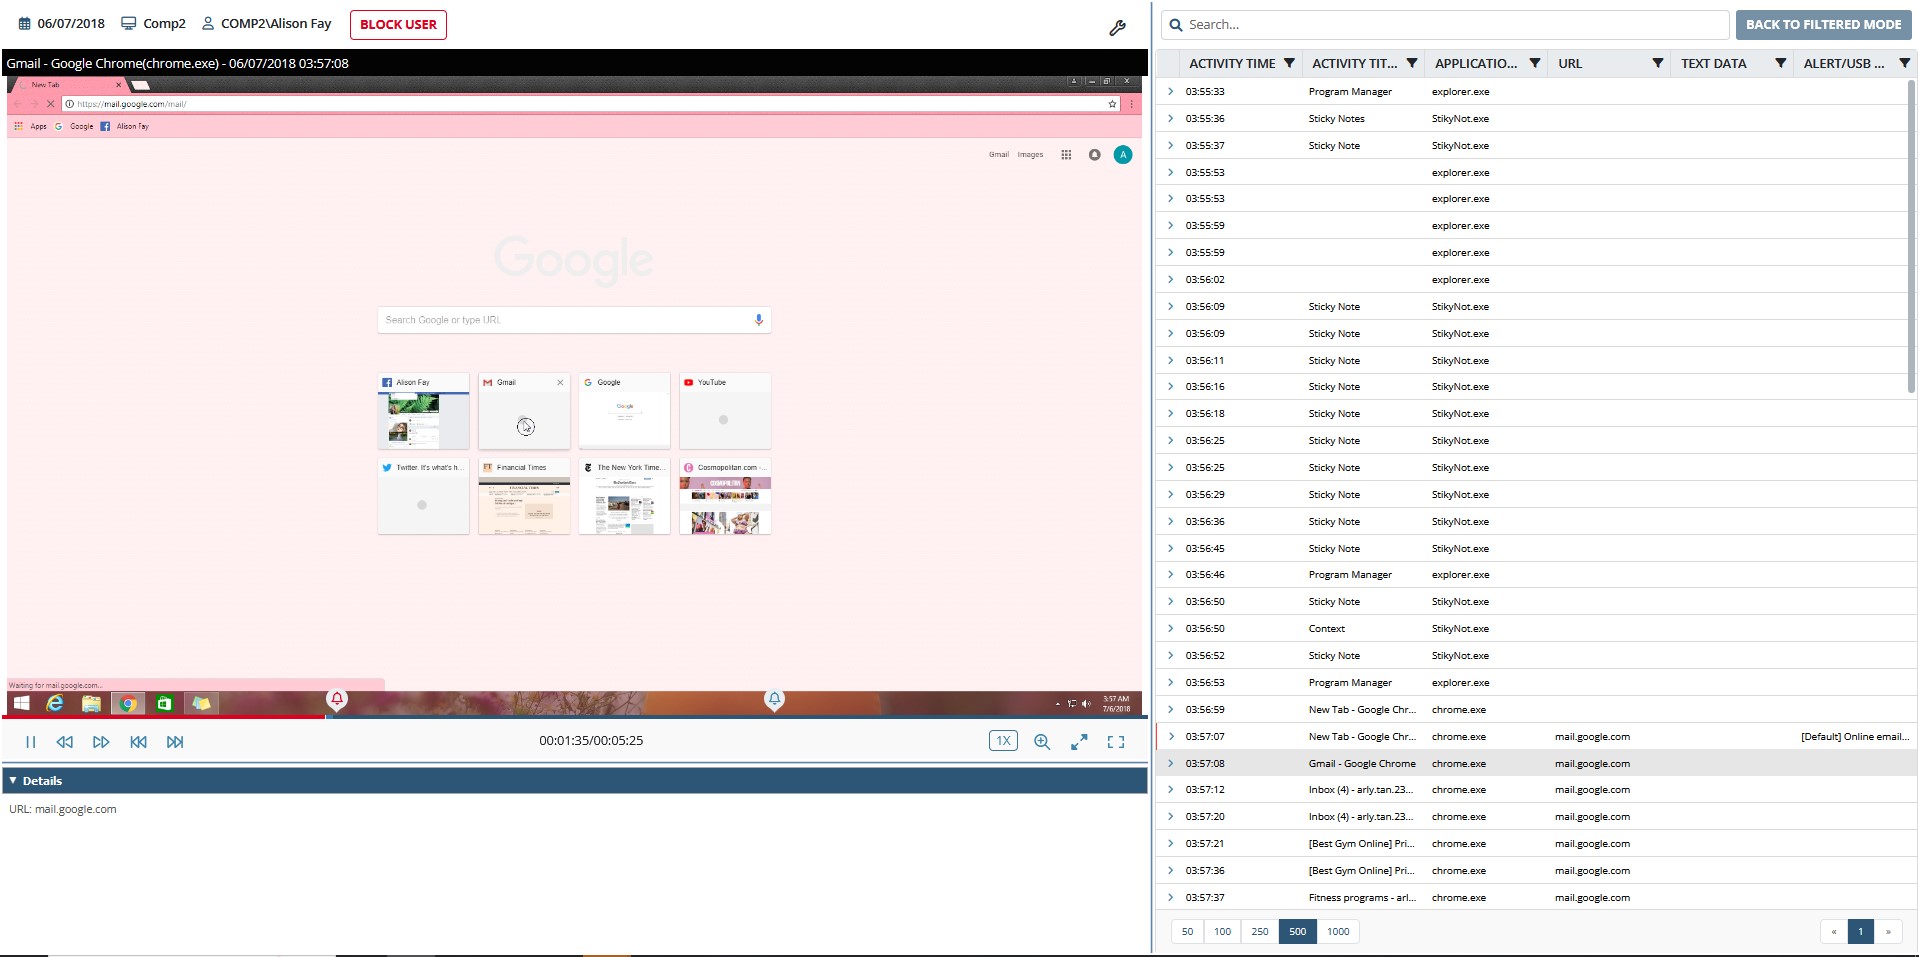Rewind the session recording
1919x957 pixels.
65,742
